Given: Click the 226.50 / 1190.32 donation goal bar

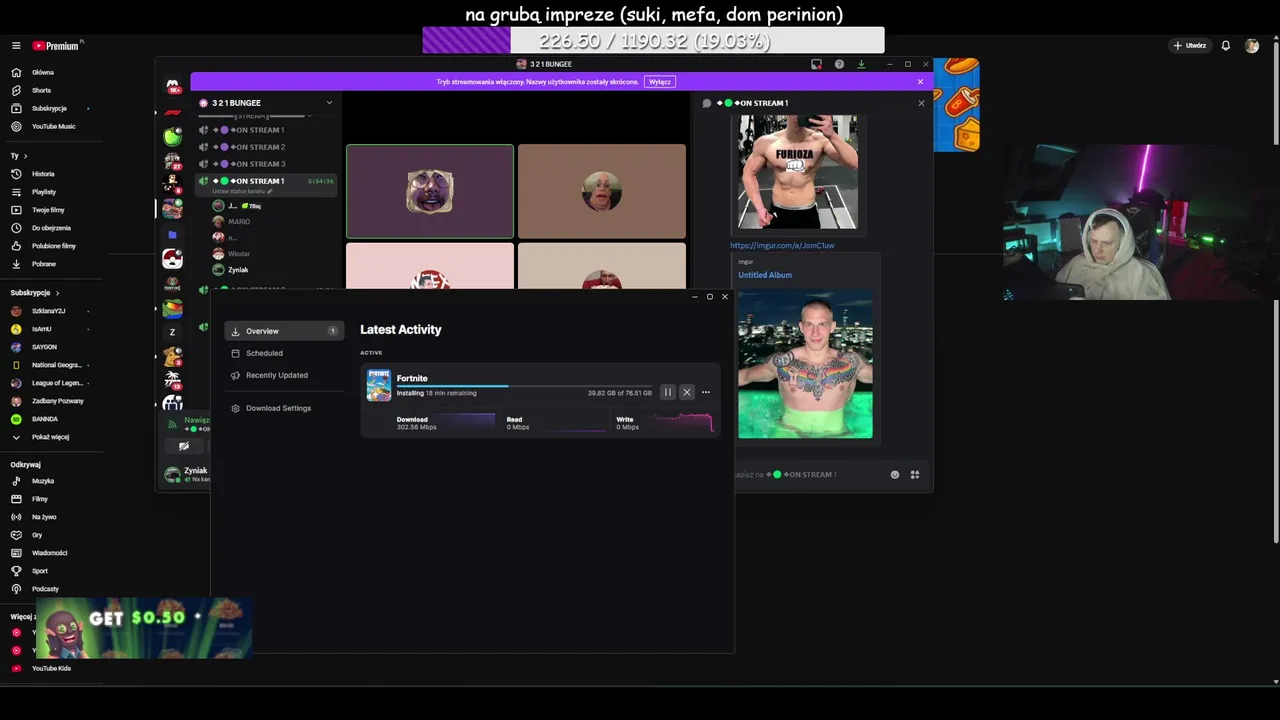Looking at the screenshot, I should (x=654, y=41).
